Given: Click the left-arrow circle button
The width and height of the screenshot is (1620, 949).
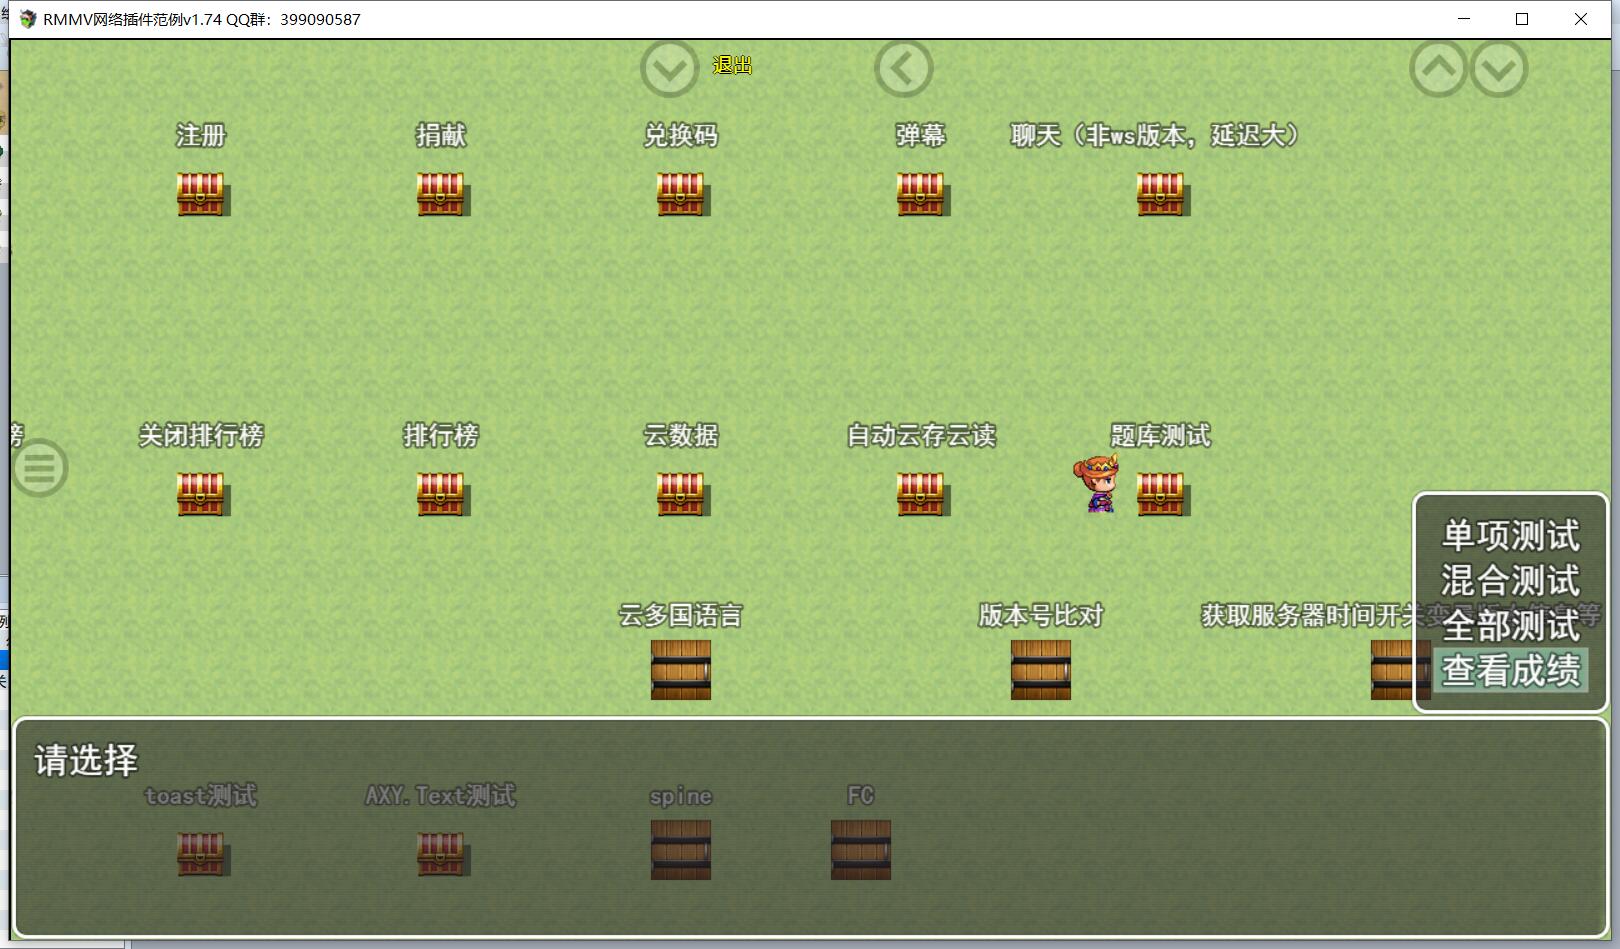Looking at the screenshot, I should coord(903,69).
